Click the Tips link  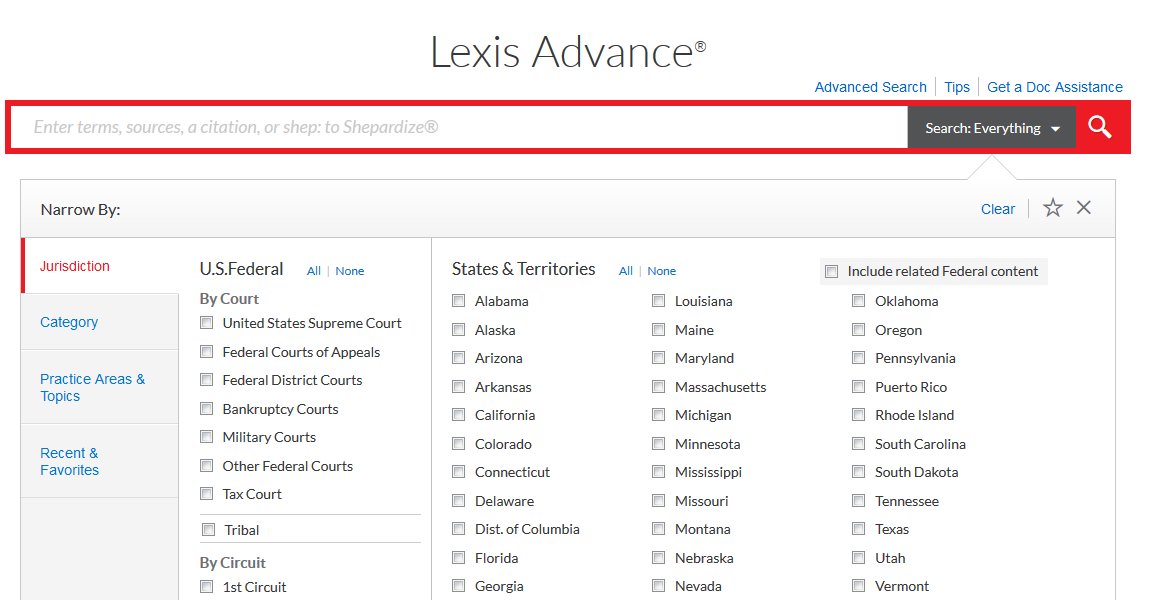coord(956,87)
